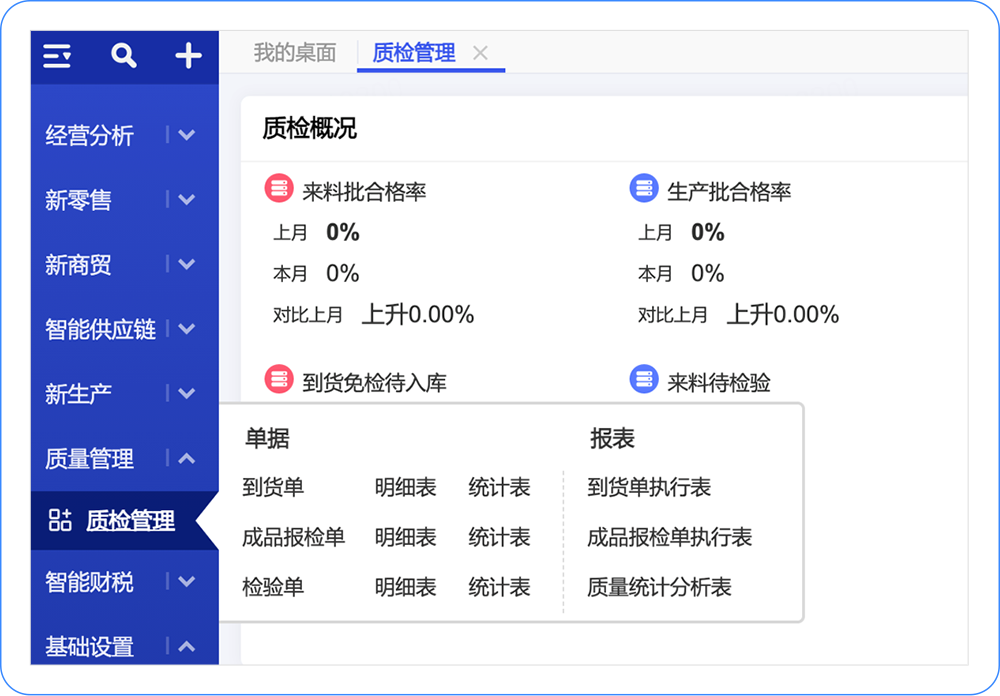Expand the 智能供应链 chevron
This screenshot has width=1000, height=696.
coord(186,329)
